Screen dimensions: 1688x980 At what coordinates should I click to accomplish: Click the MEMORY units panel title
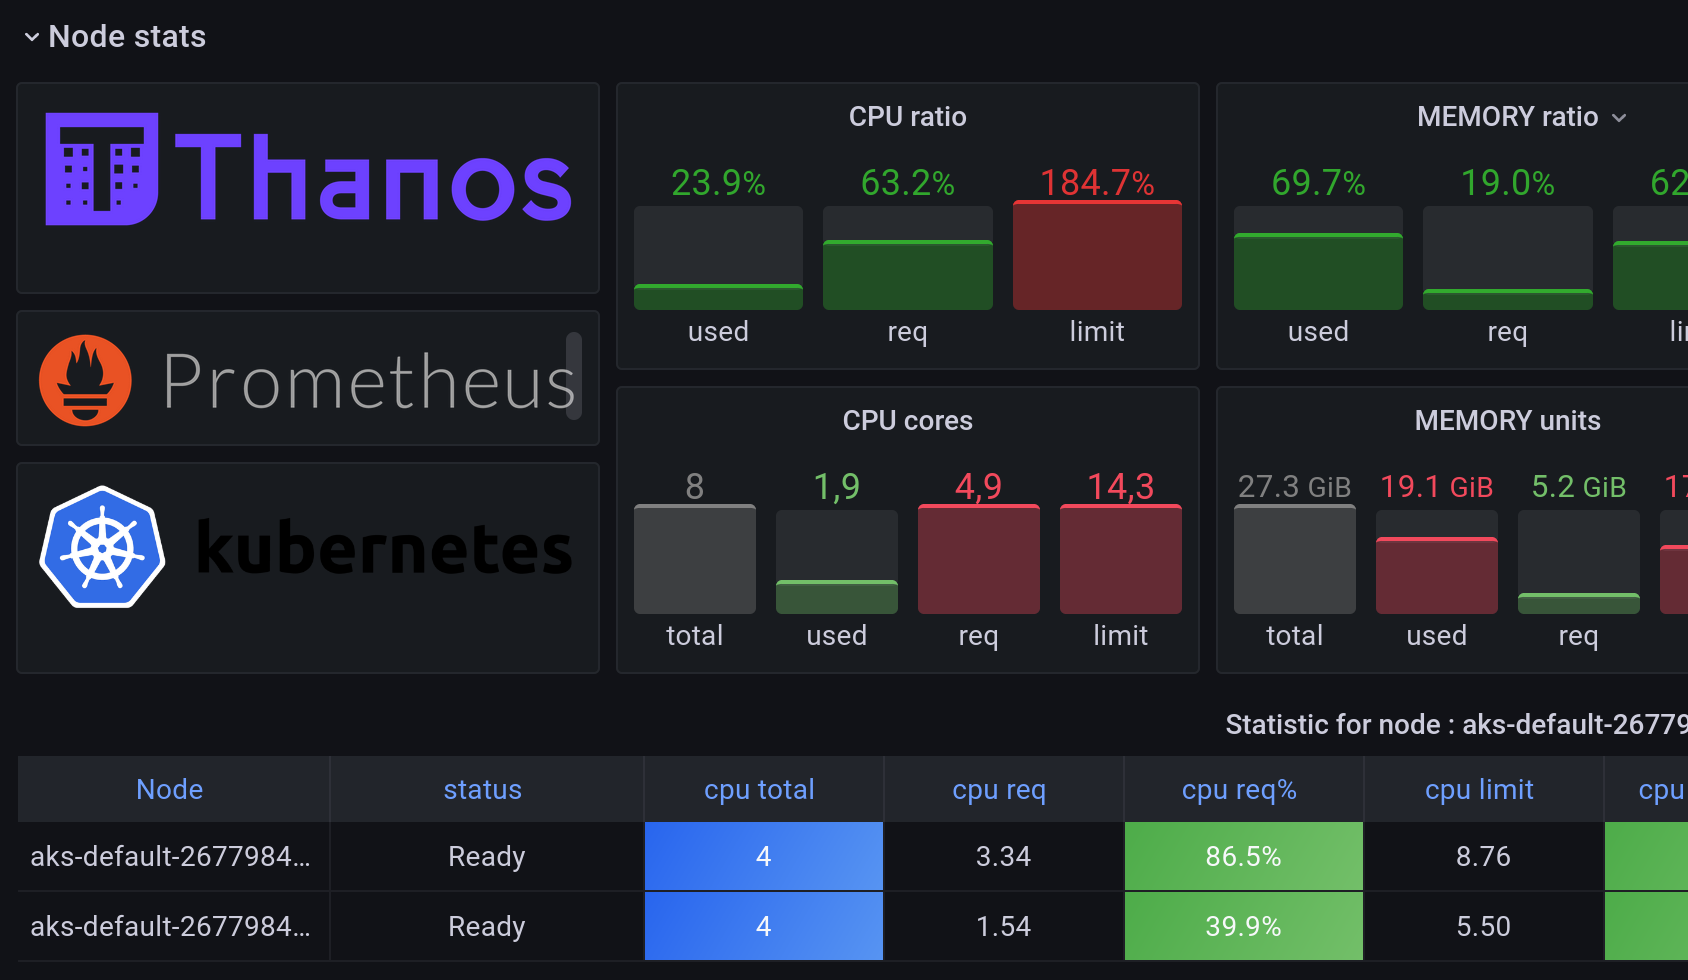click(x=1506, y=421)
